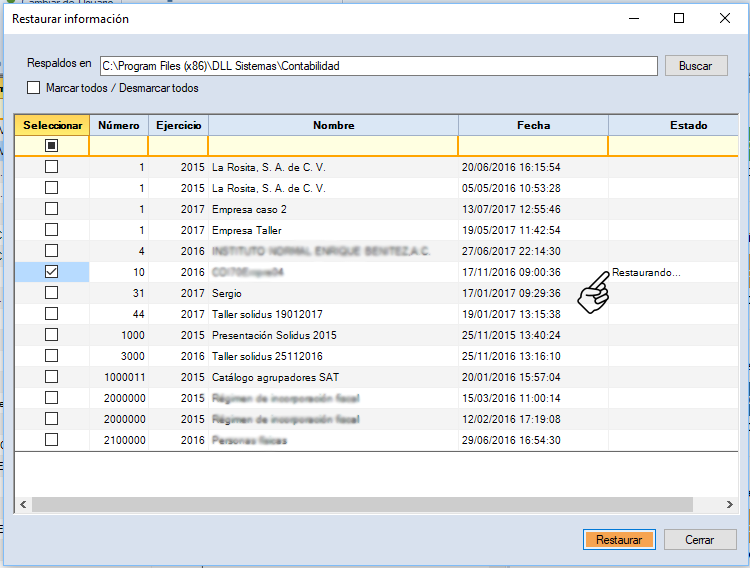Click the Nombre column header

click(333, 126)
